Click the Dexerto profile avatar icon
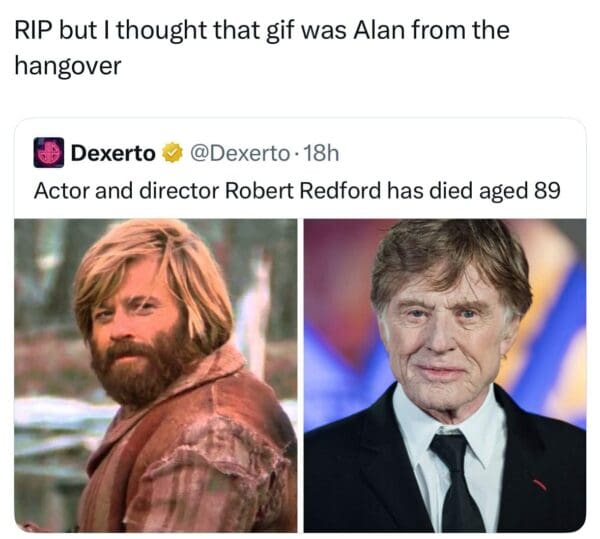This screenshot has height=539, width=600. click(x=49, y=153)
